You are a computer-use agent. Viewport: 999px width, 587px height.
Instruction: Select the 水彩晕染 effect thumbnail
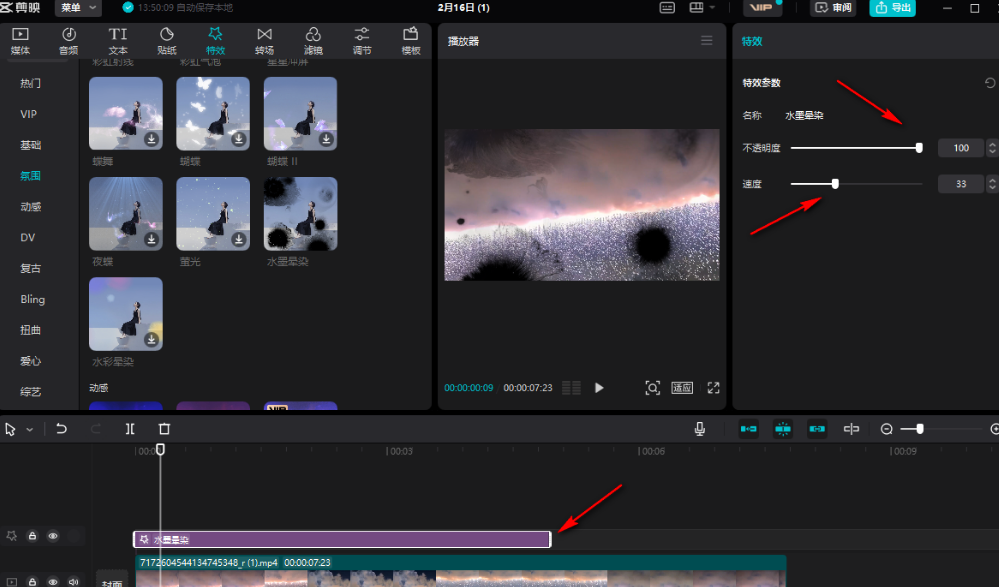[125, 314]
